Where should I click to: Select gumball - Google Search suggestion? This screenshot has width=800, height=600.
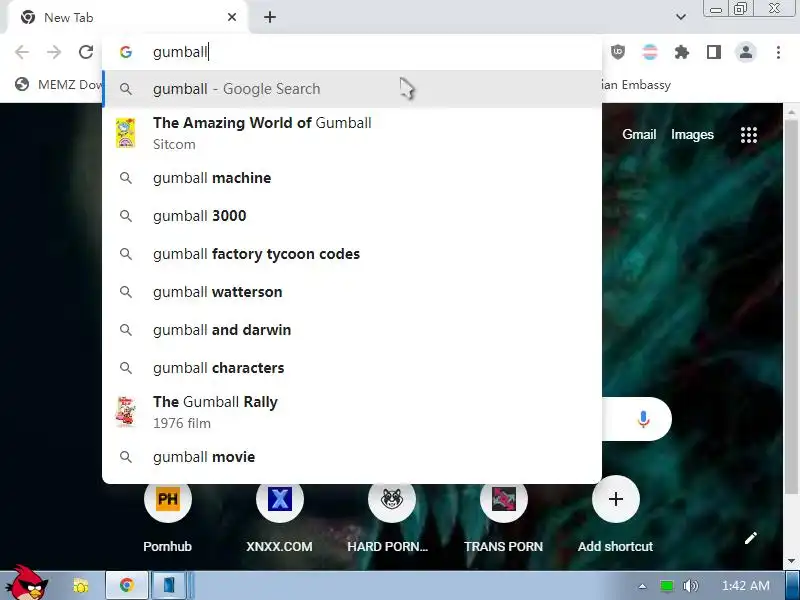(x=352, y=89)
